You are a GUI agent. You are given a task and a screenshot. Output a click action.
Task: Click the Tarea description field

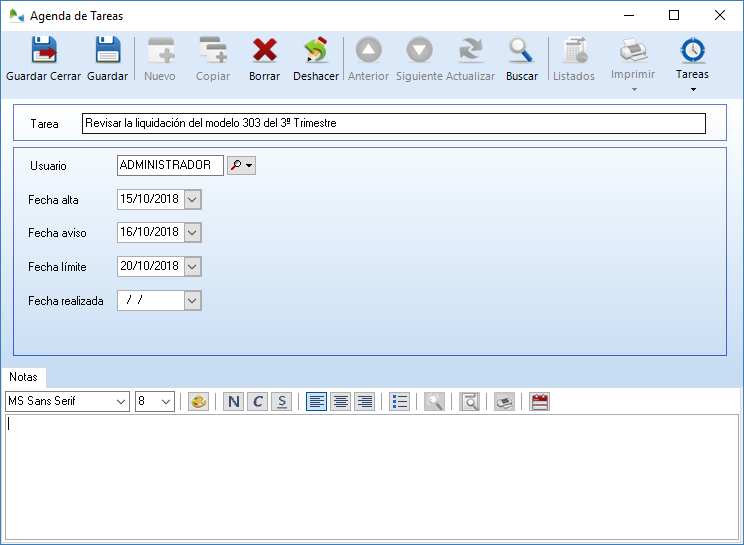point(394,123)
